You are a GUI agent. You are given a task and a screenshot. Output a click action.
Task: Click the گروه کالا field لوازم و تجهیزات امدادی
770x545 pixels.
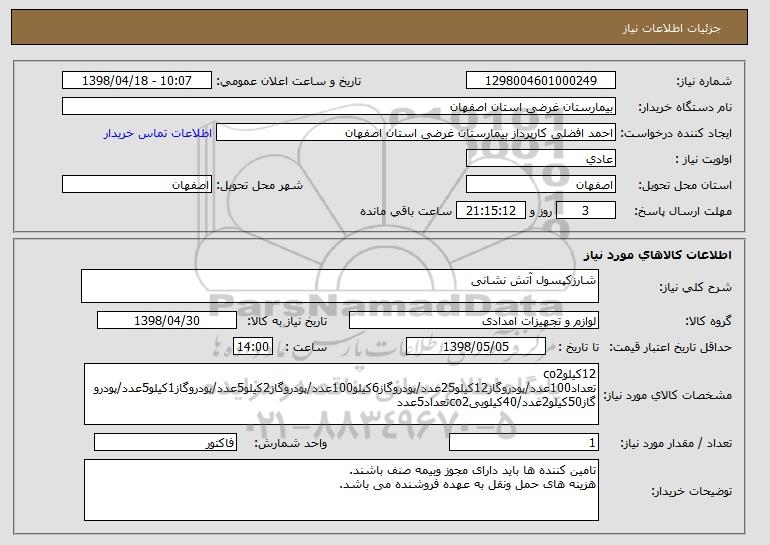[474, 321]
